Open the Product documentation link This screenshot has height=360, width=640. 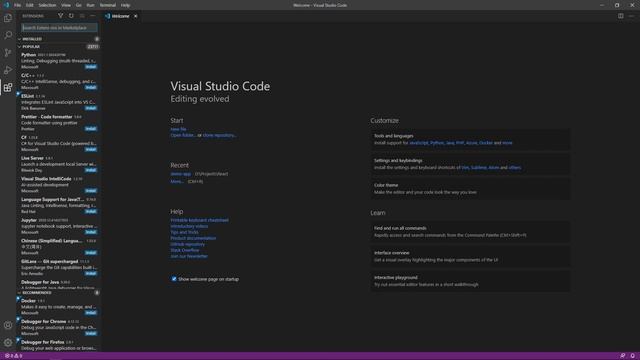pos(193,238)
